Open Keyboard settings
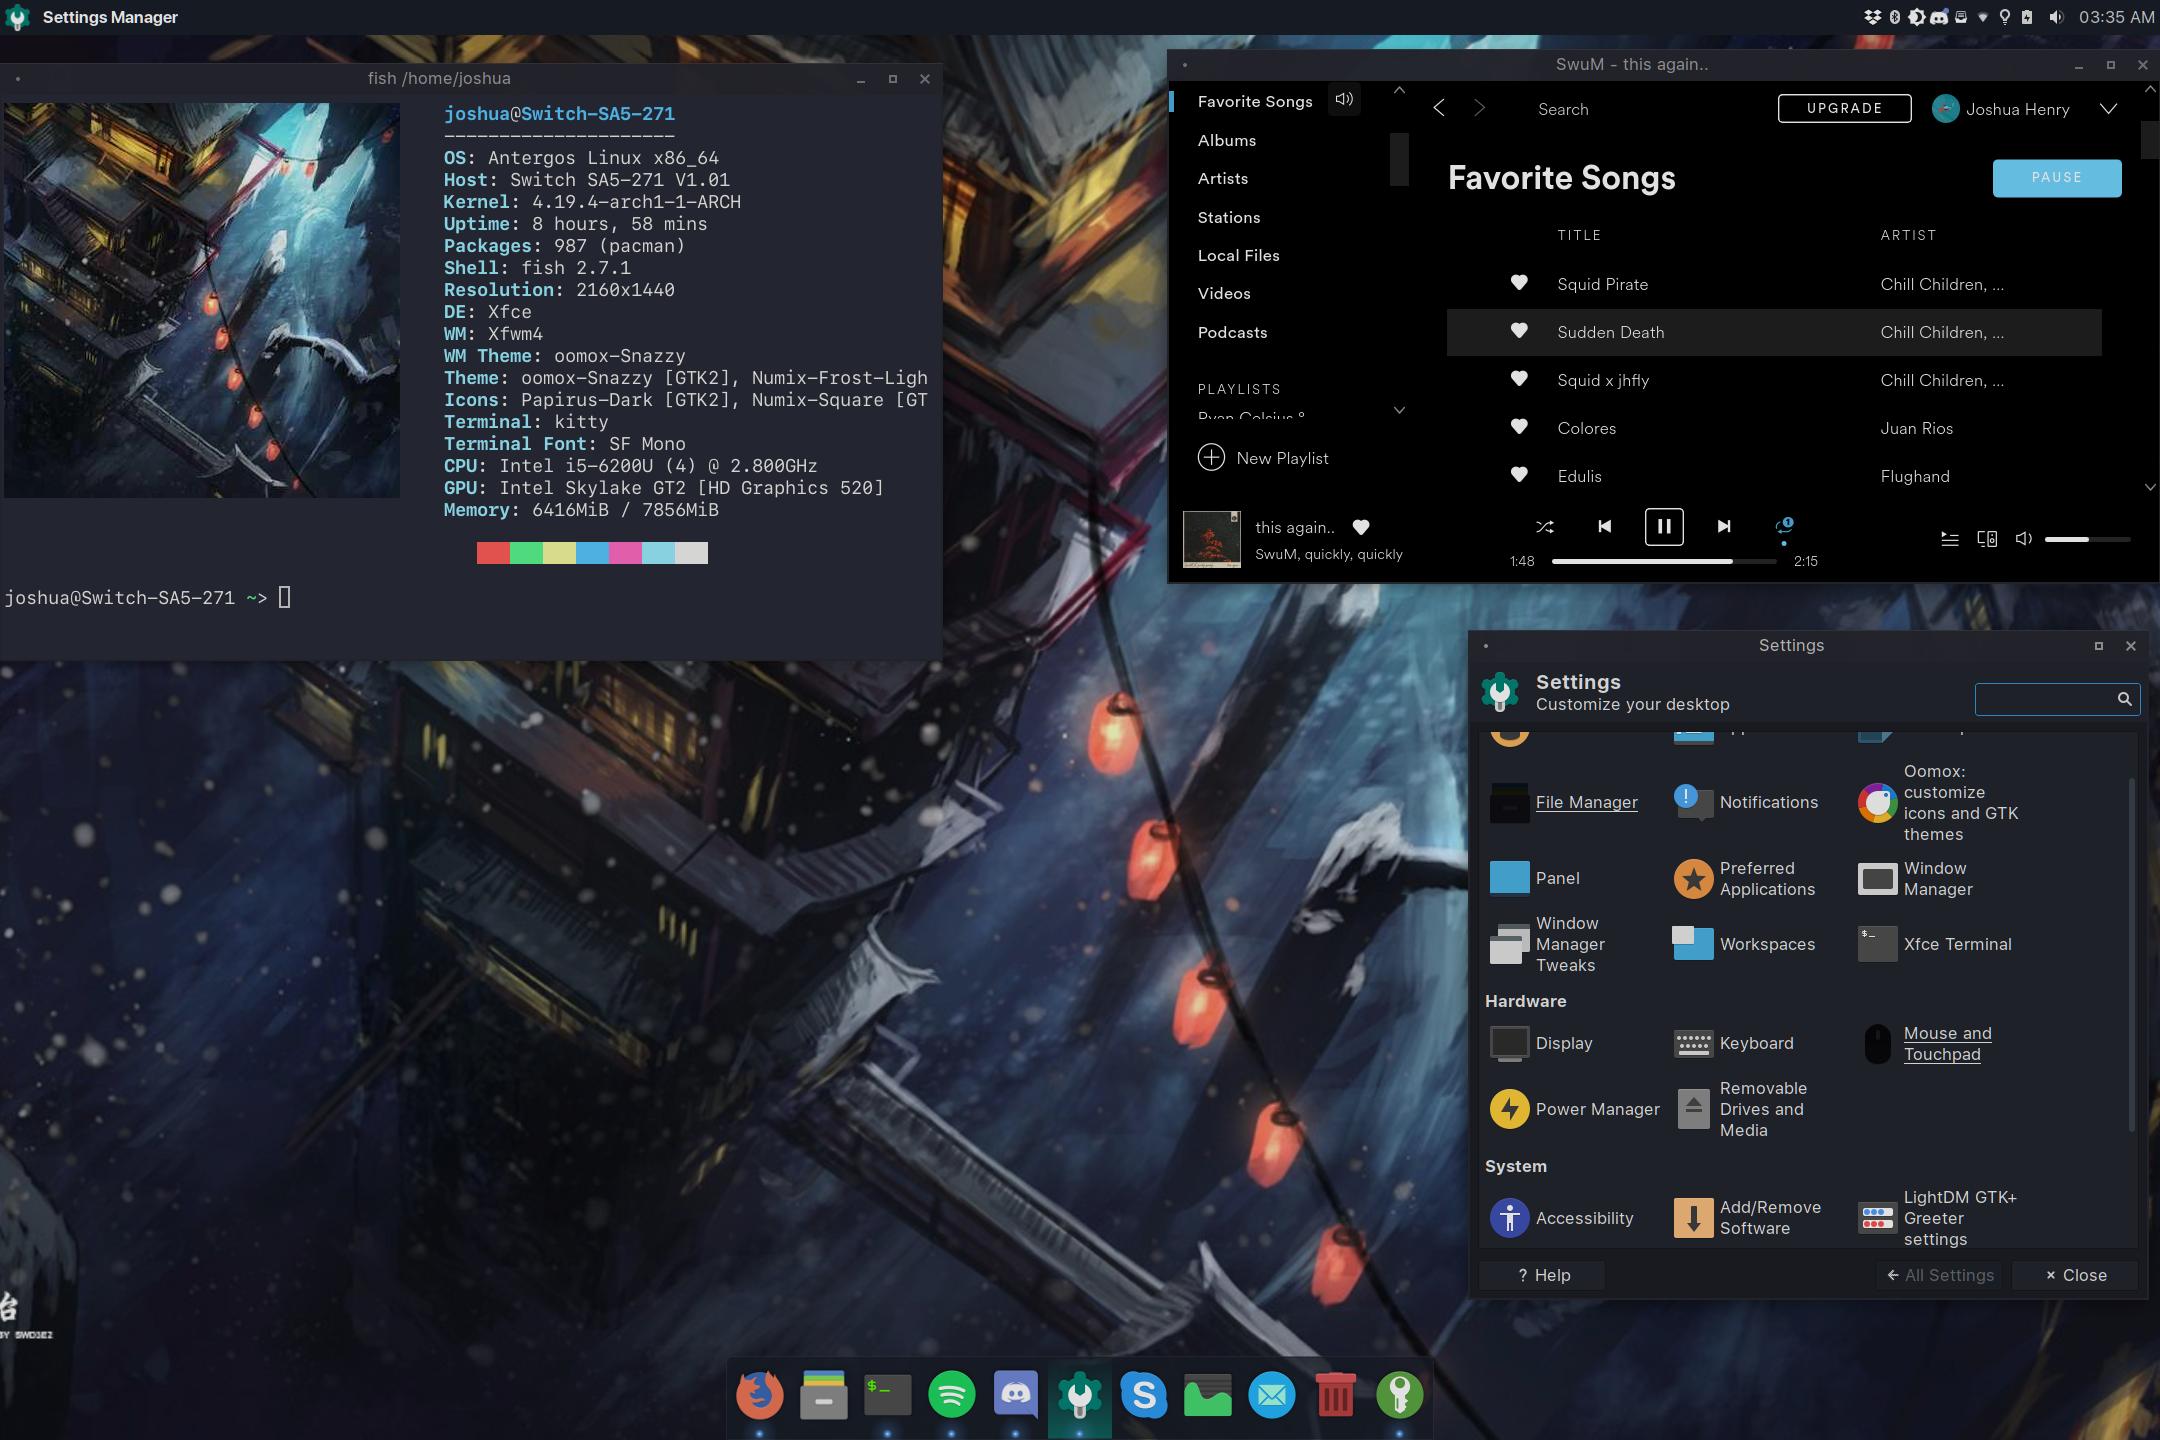 coord(1734,1043)
